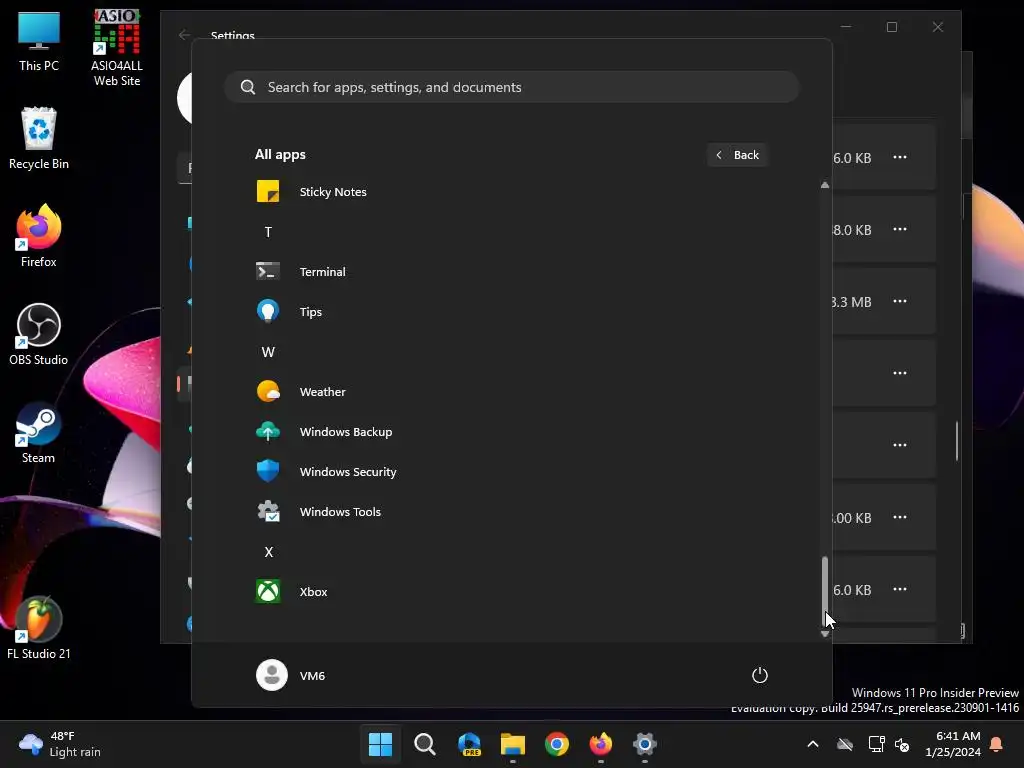Open more options for first 6.0 KB item in Settings
This screenshot has height=768, width=1024.
(900, 157)
